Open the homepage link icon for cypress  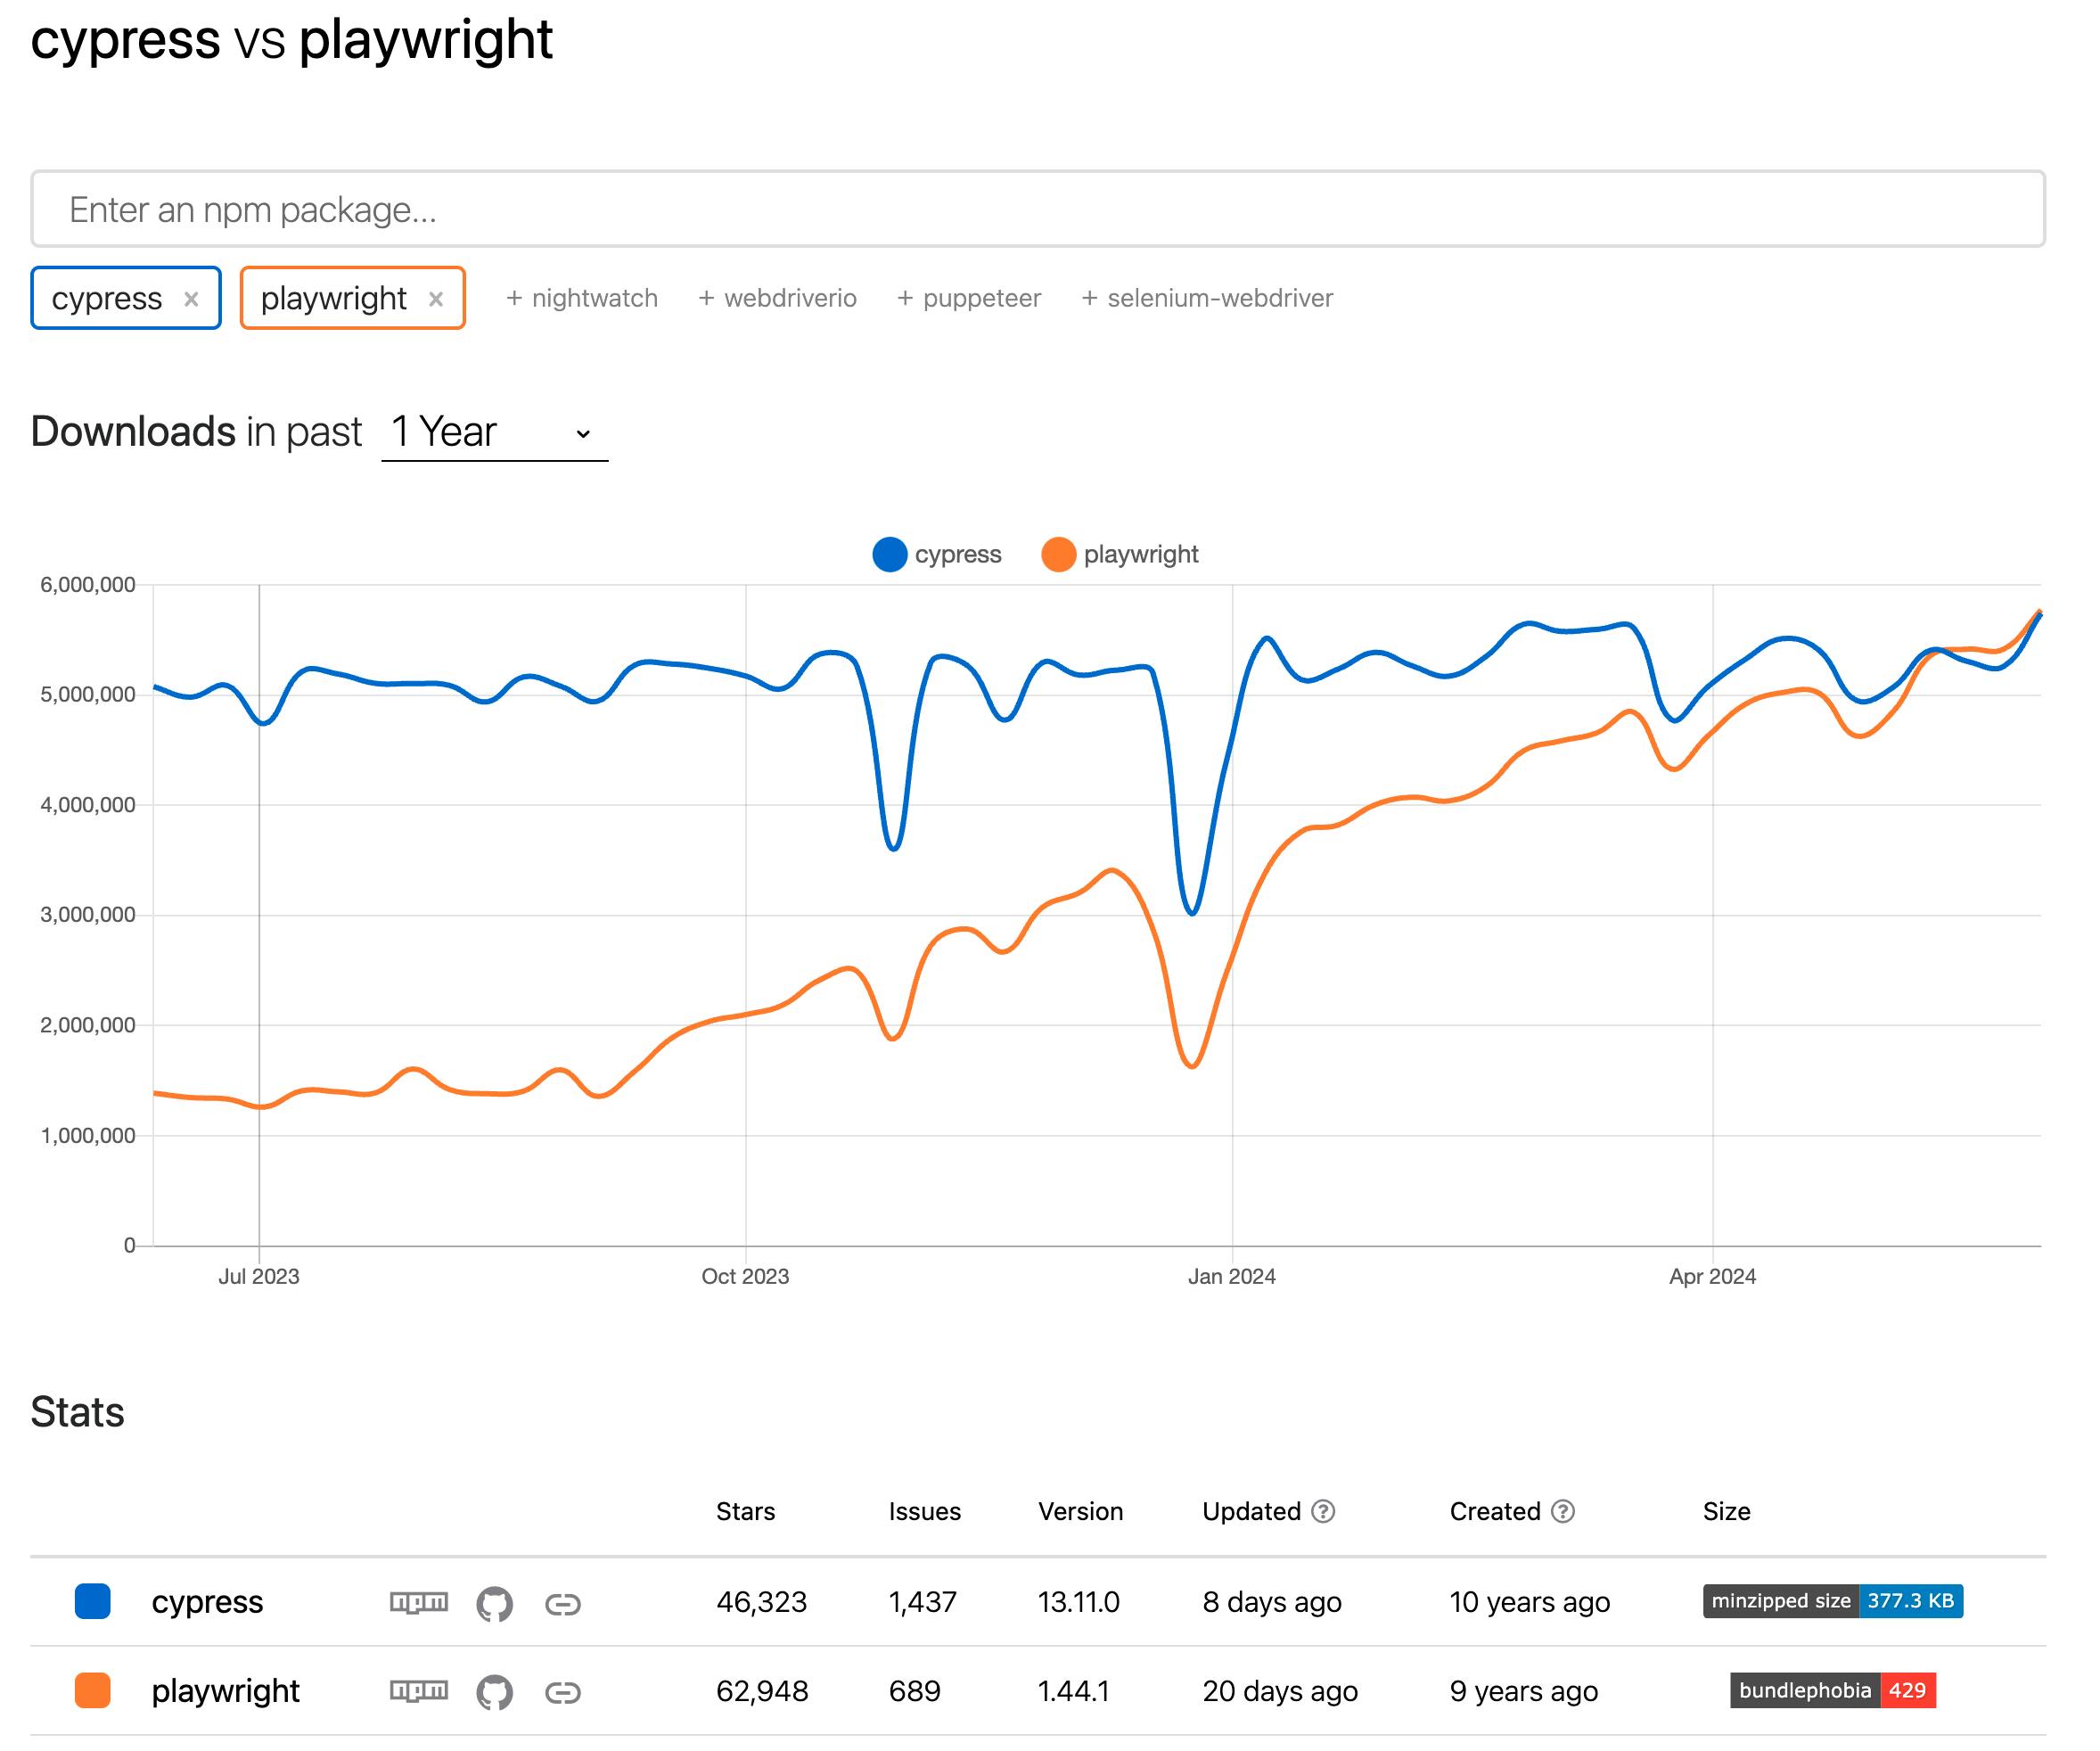pos(562,1605)
